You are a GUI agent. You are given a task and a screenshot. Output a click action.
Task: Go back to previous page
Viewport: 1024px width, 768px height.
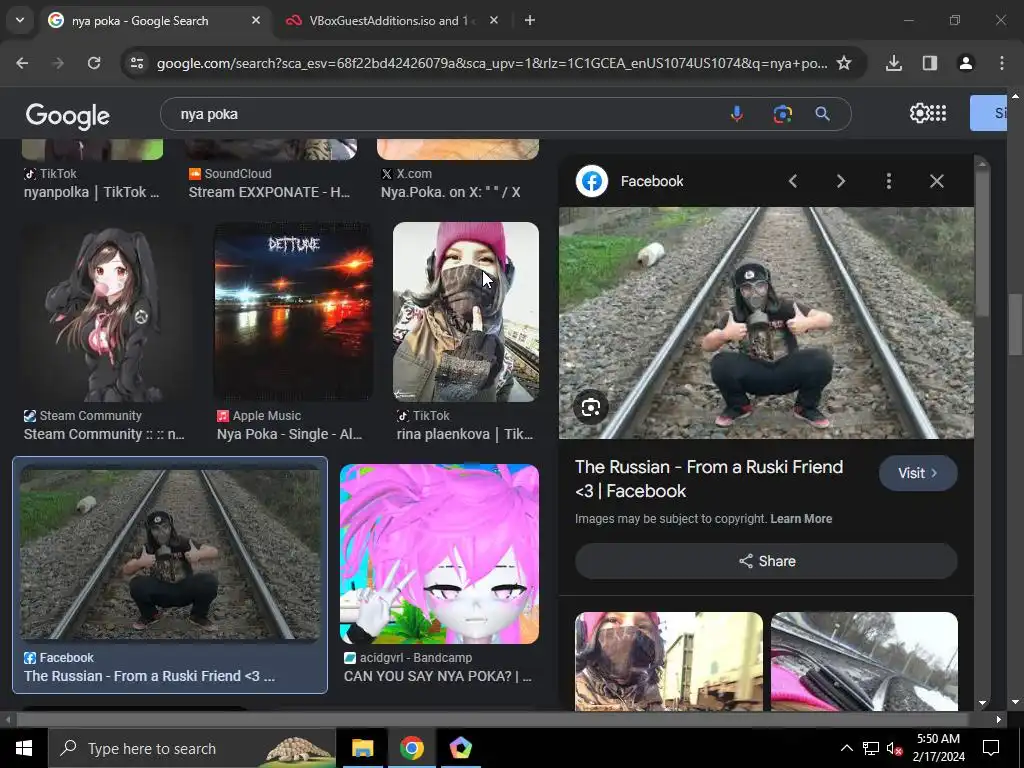click(x=22, y=63)
